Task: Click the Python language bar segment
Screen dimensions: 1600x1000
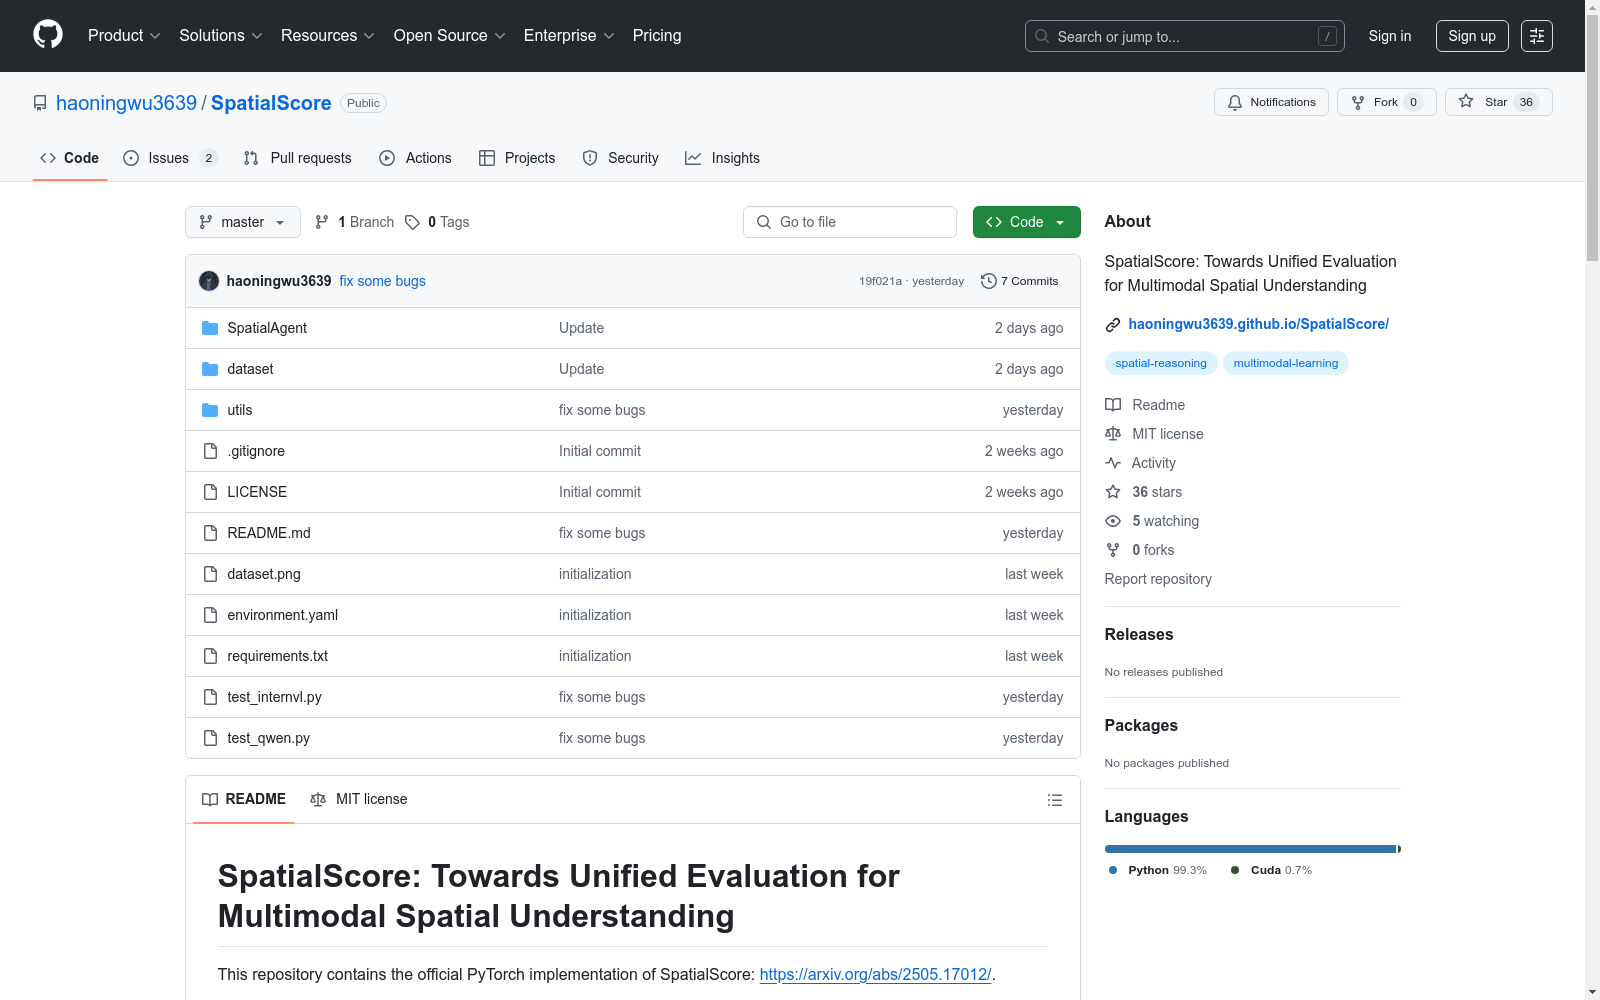Action: click(1250, 849)
